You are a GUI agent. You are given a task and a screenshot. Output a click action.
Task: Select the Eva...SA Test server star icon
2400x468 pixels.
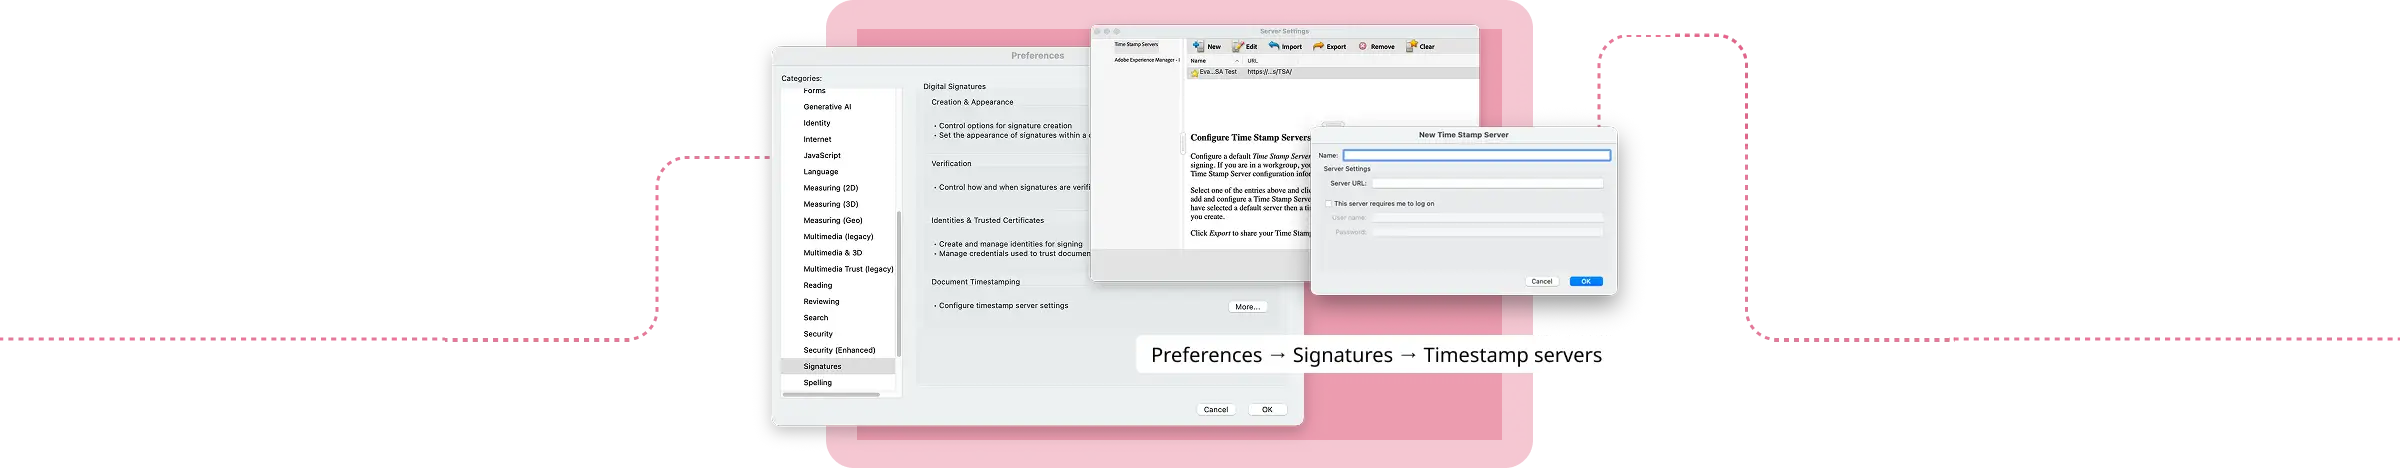1194,72
